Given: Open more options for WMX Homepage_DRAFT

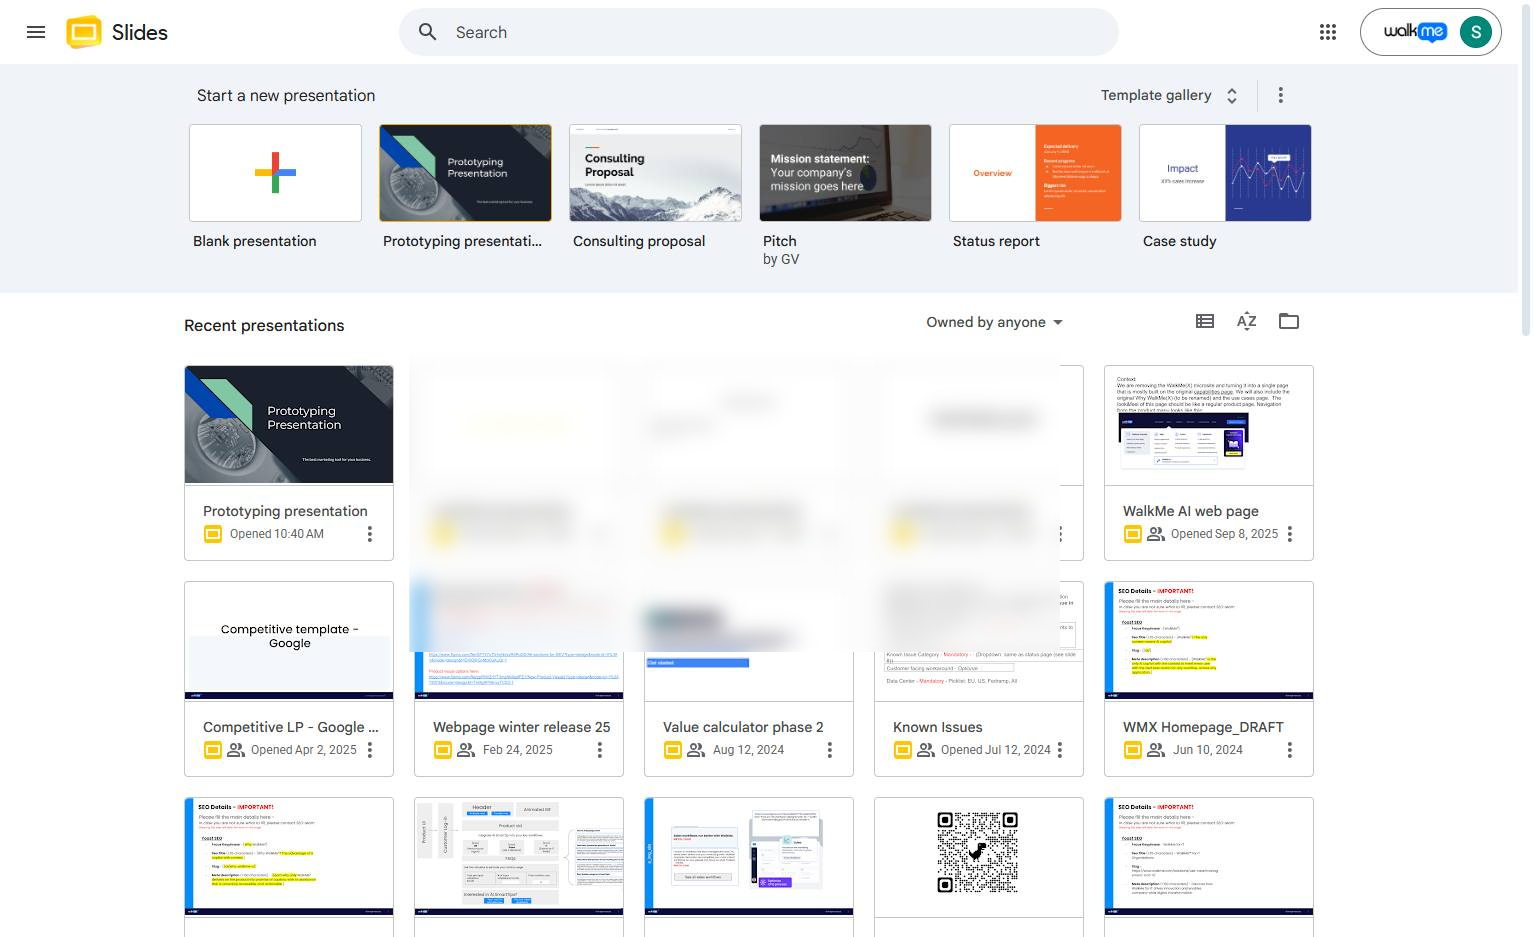Looking at the screenshot, I should coord(1290,750).
